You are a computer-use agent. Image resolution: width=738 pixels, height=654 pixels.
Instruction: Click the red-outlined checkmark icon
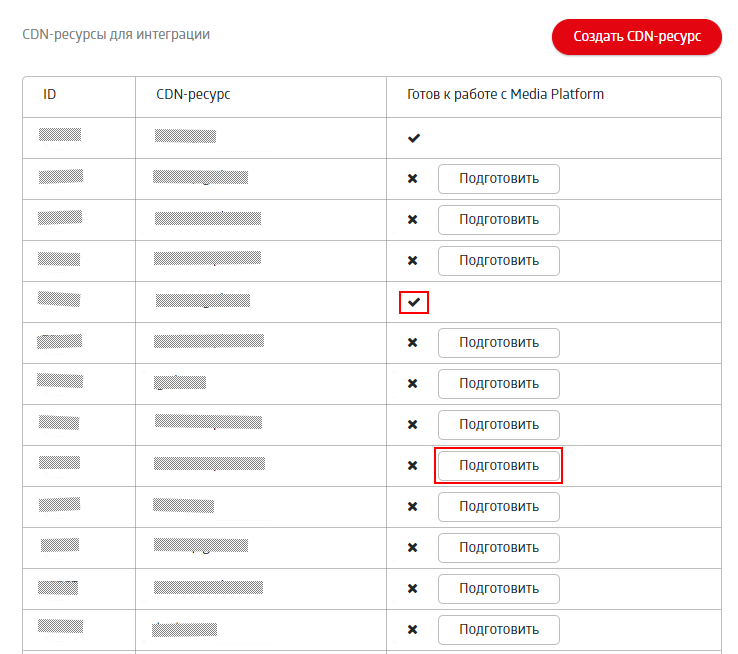tap(413, 302)
